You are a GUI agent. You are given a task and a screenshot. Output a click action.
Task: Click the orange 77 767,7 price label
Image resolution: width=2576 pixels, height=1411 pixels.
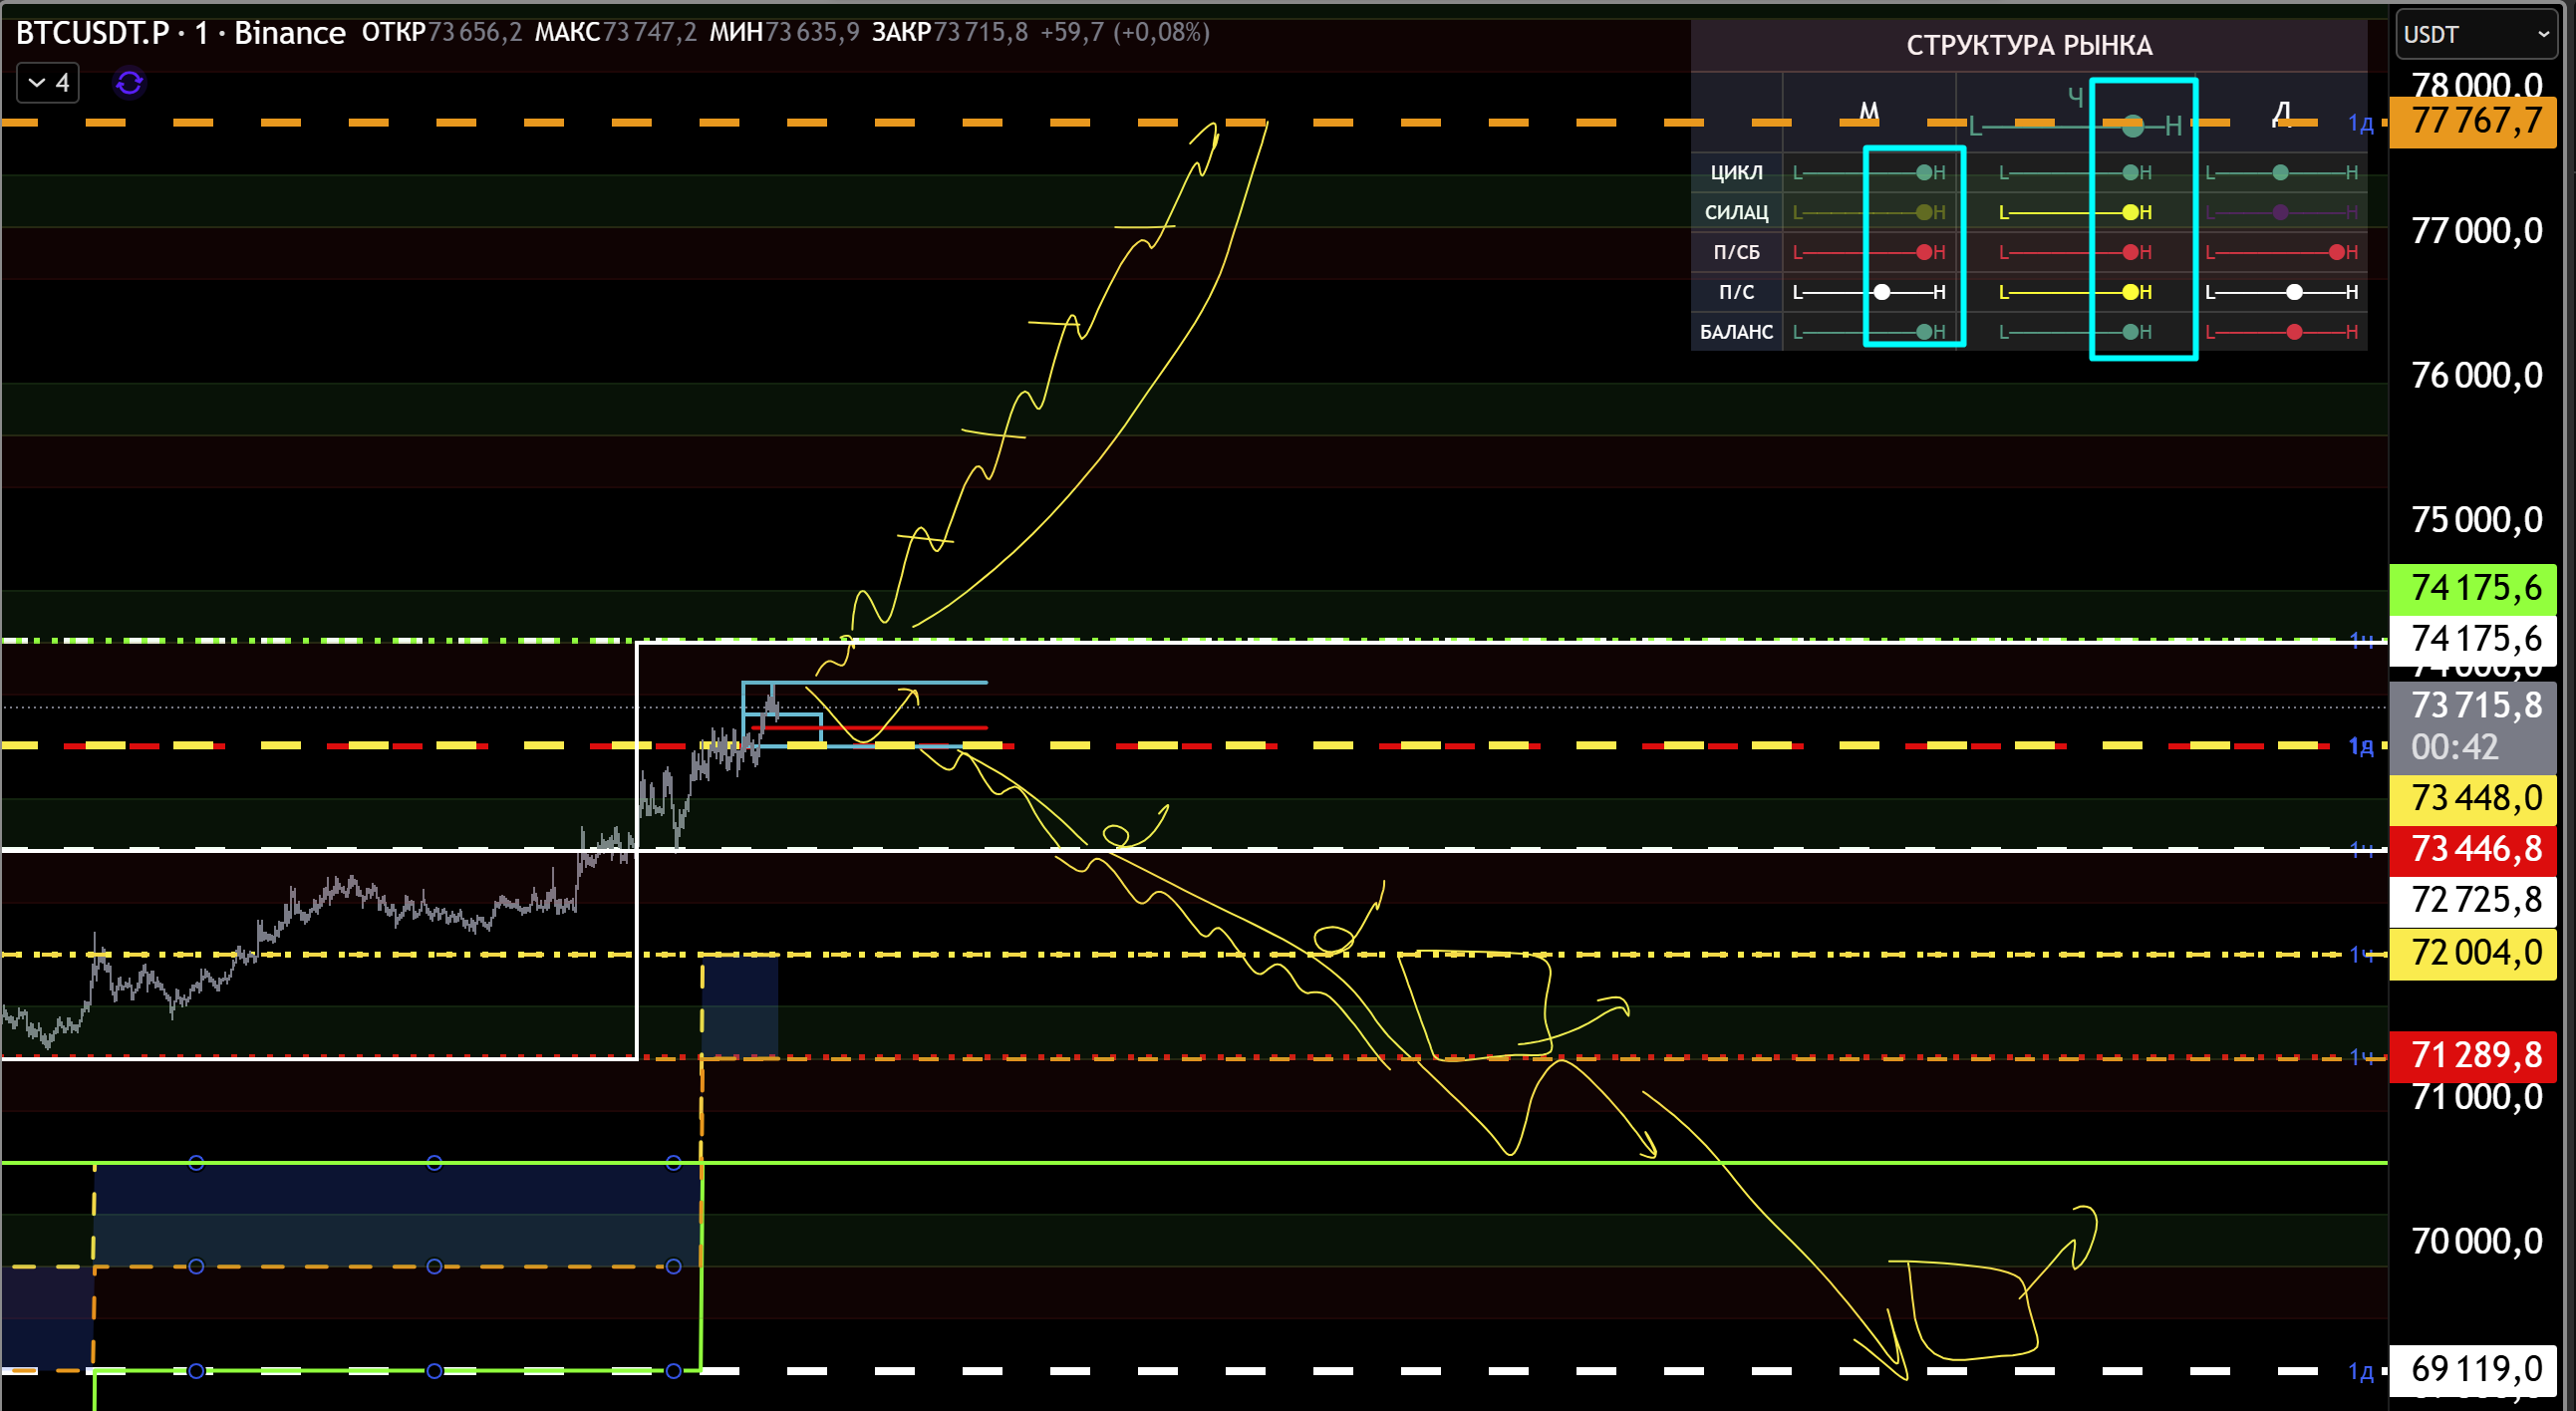pyautogui.click(x=2472, y=122)
